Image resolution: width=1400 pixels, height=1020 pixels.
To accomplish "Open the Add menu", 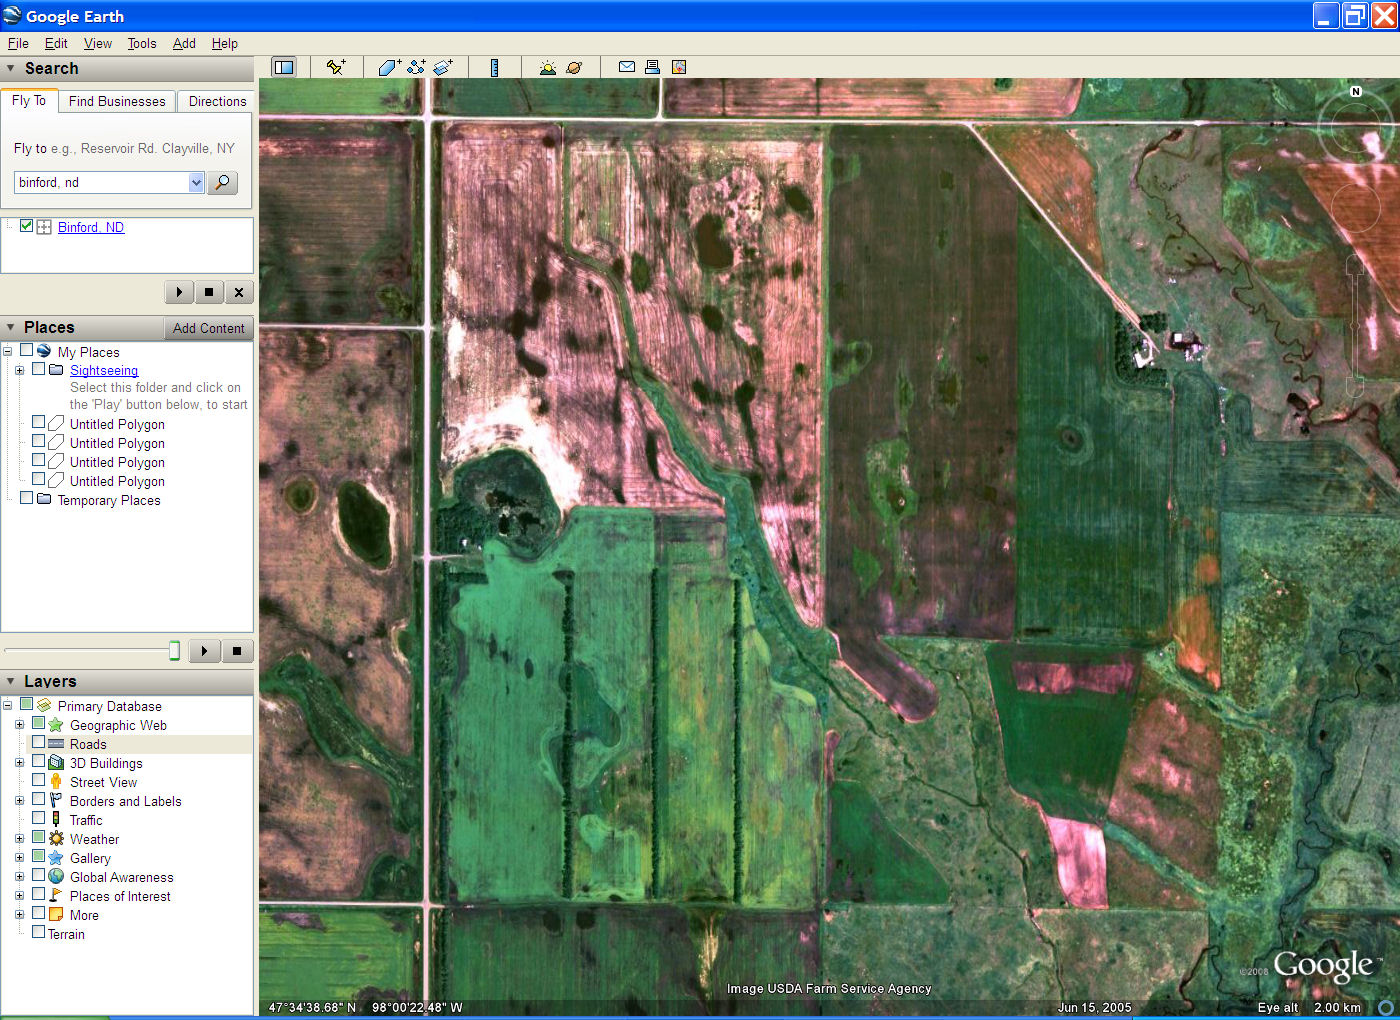I will pos(184,43).
